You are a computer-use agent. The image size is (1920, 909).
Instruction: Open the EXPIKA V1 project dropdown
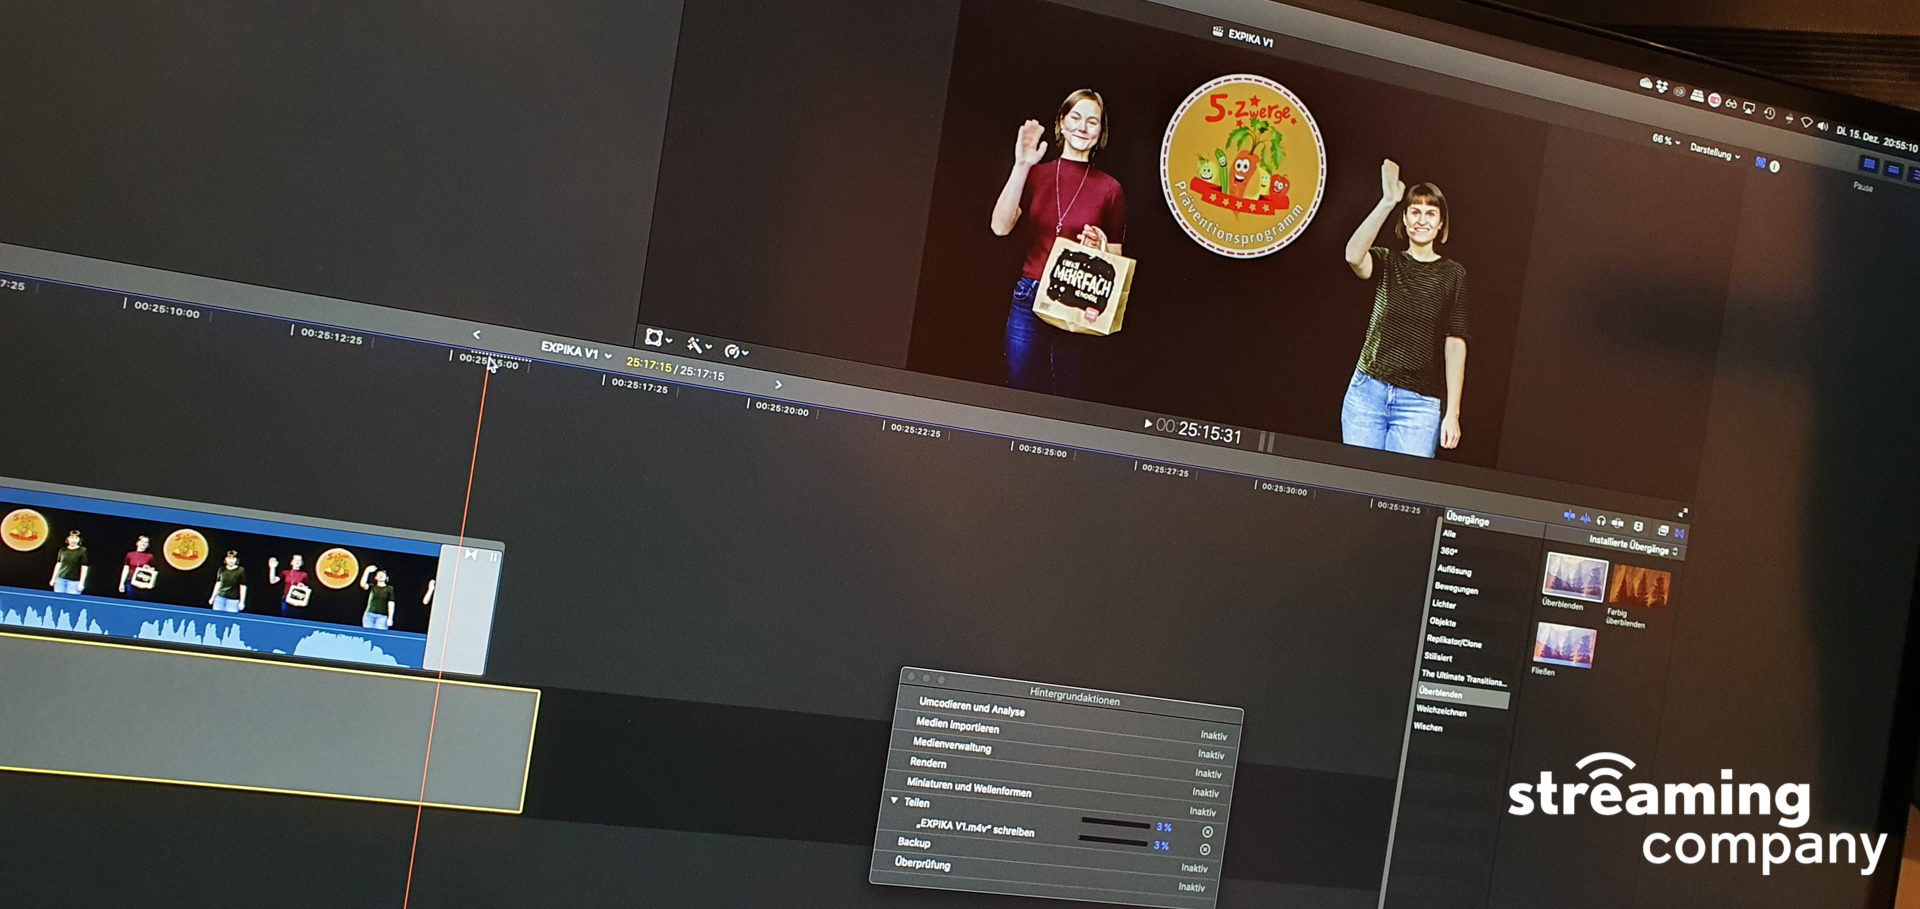click(576, 351)
